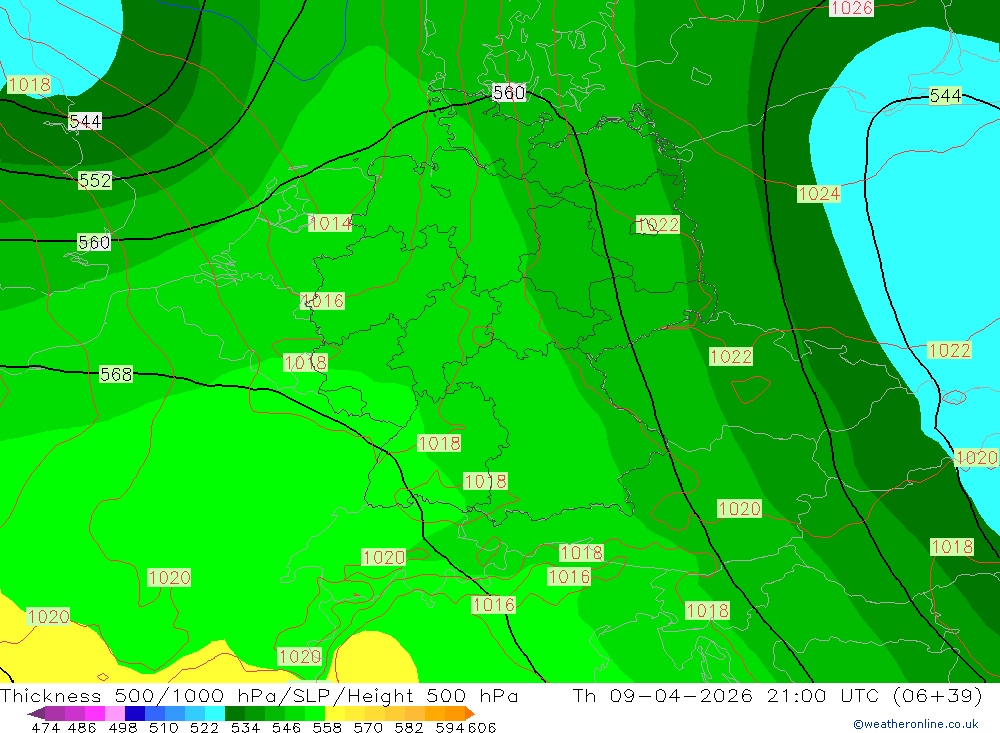
Task: Click the legend value 582
Action: pos(408,727)
